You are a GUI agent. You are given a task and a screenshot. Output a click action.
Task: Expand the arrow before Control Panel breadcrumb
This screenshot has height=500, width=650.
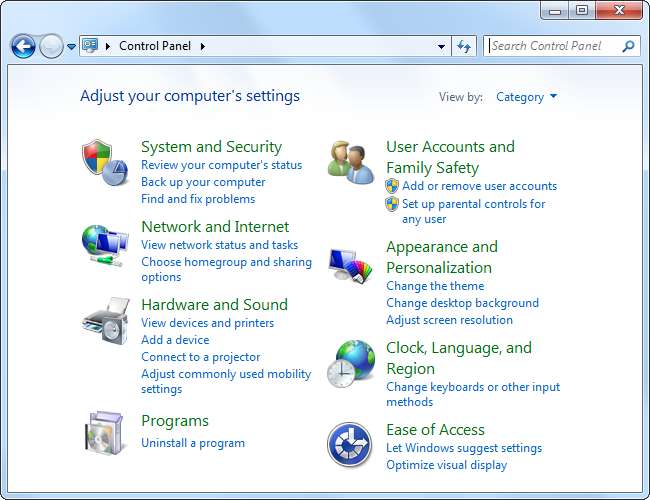(108, 46)
